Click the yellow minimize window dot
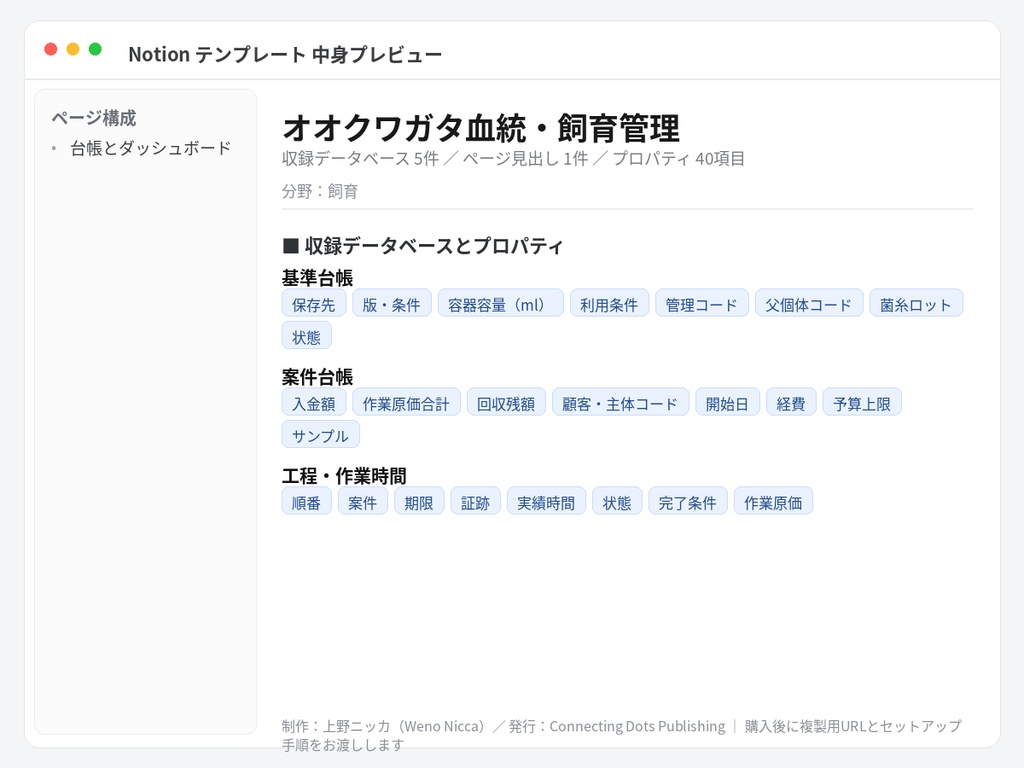1024x768 pixels. point(73,49)
